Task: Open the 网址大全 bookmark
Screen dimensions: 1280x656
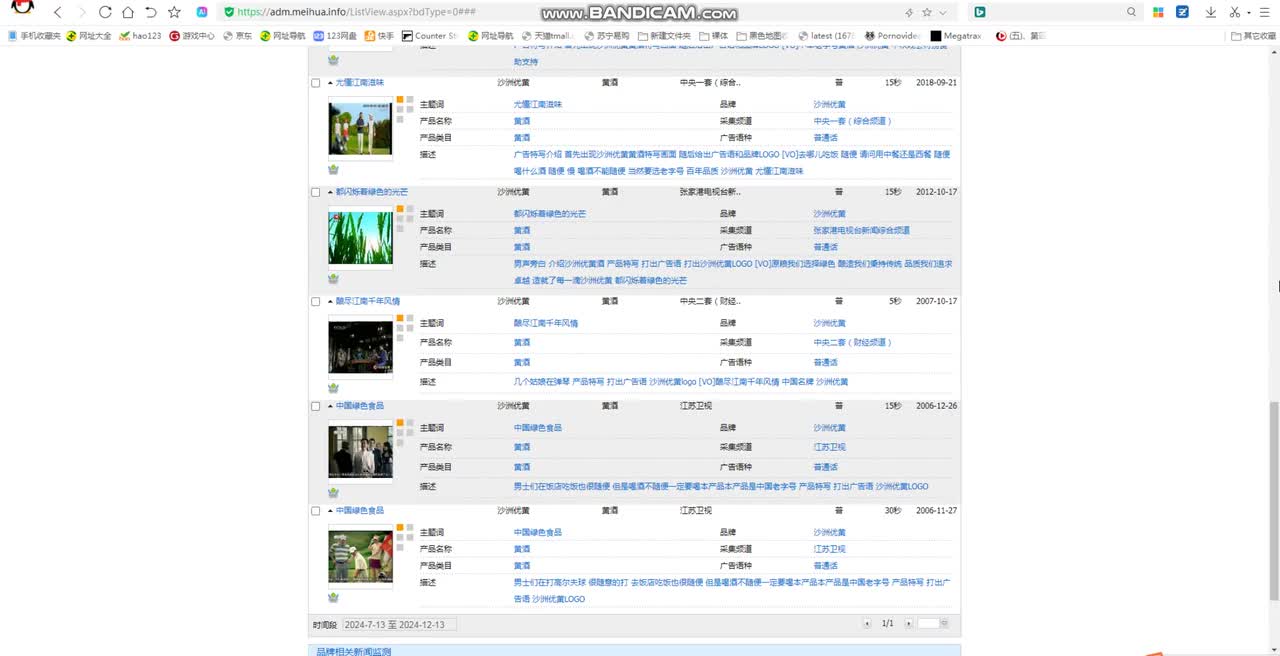Action: (x=89, y=36)
